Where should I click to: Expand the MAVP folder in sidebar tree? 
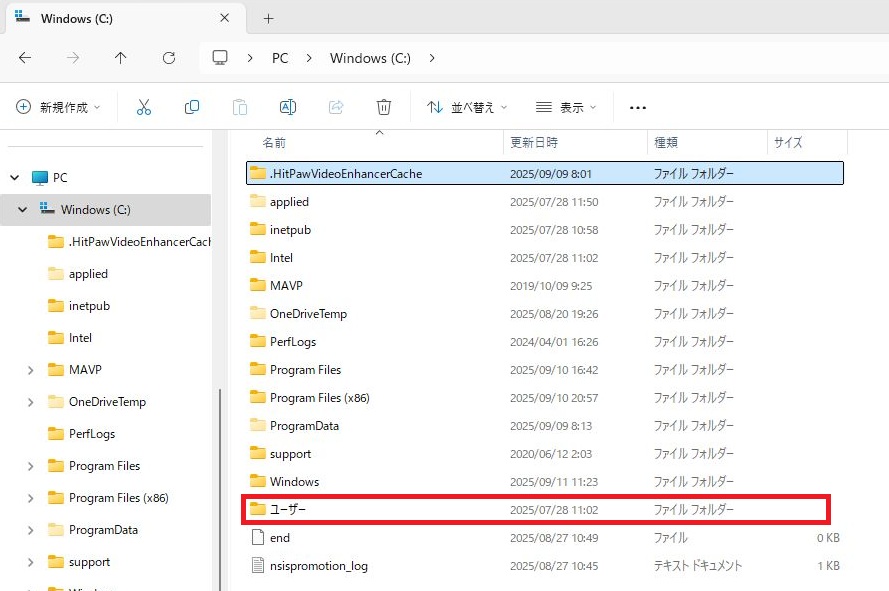(31, 370)
